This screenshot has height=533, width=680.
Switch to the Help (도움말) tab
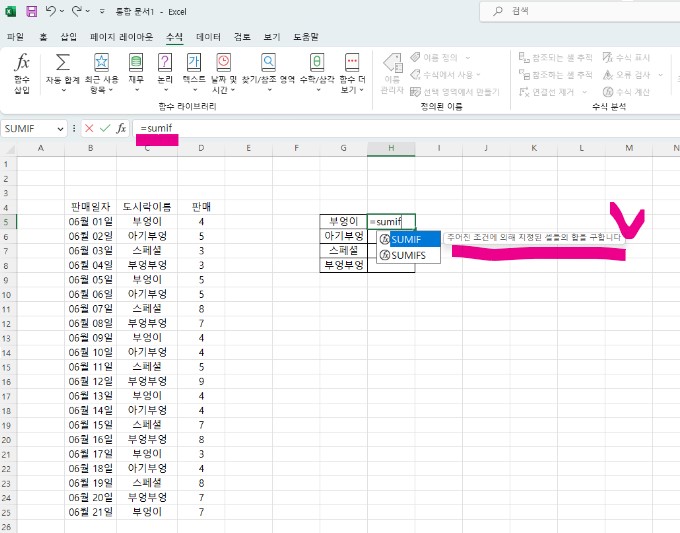pos(306,37)
